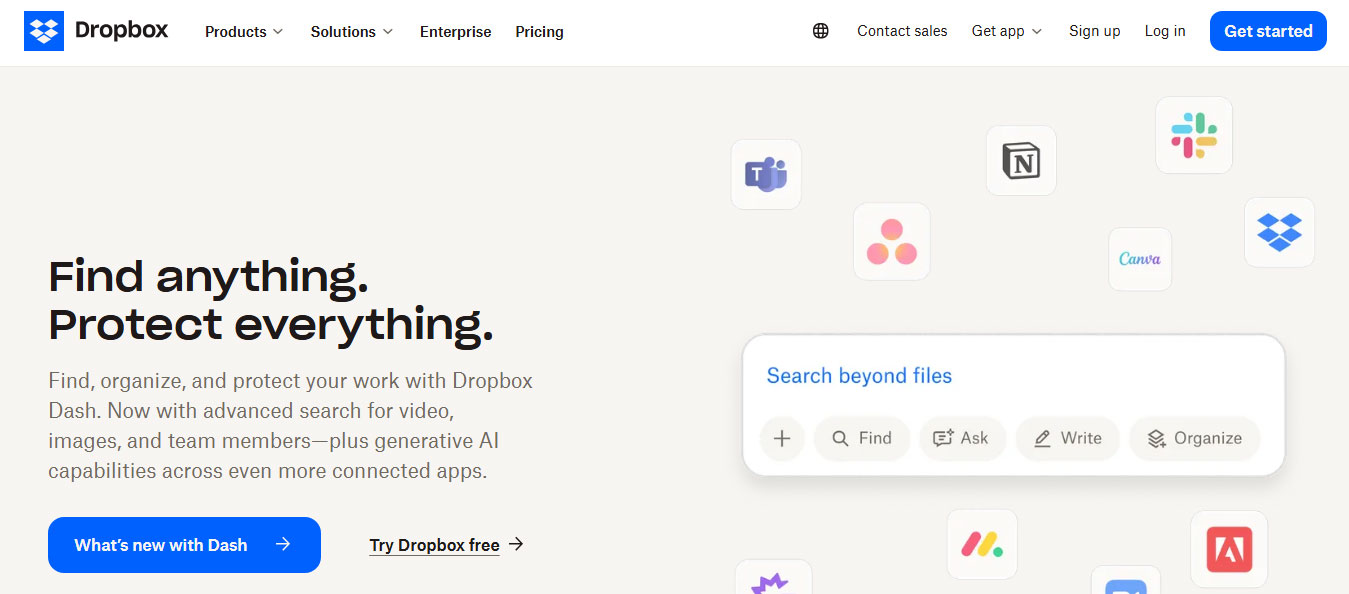Click the Dropbox logo in the header
Viewport: 1349px width, 594px height.
point(96,31)
